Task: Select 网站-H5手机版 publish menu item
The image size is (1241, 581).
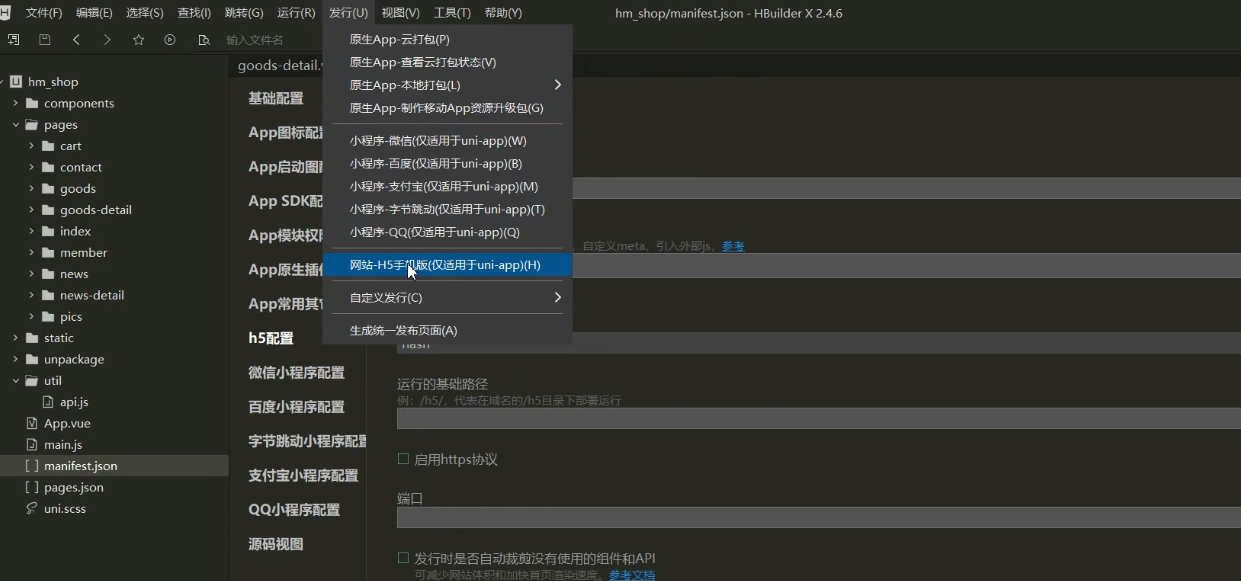Action: click(x=447, y=265)
